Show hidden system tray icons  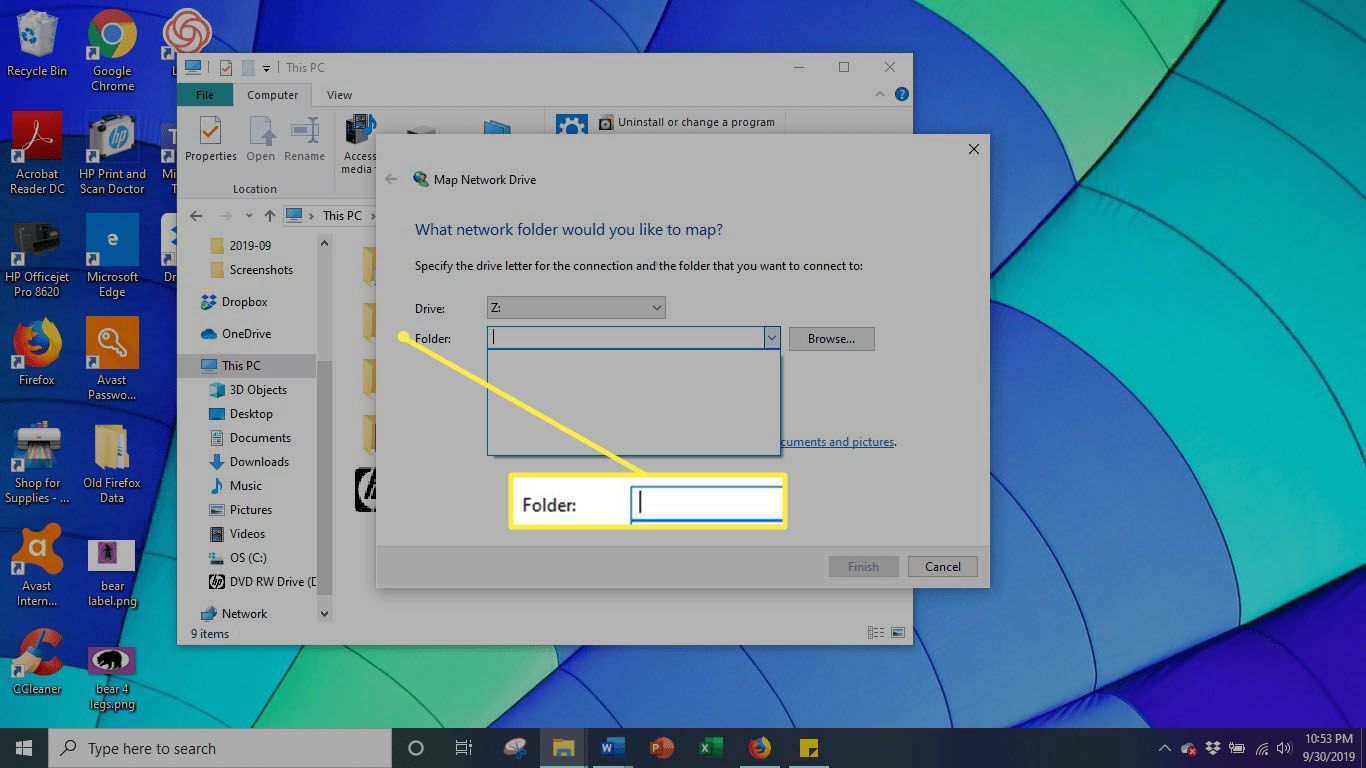(1165, 748)
